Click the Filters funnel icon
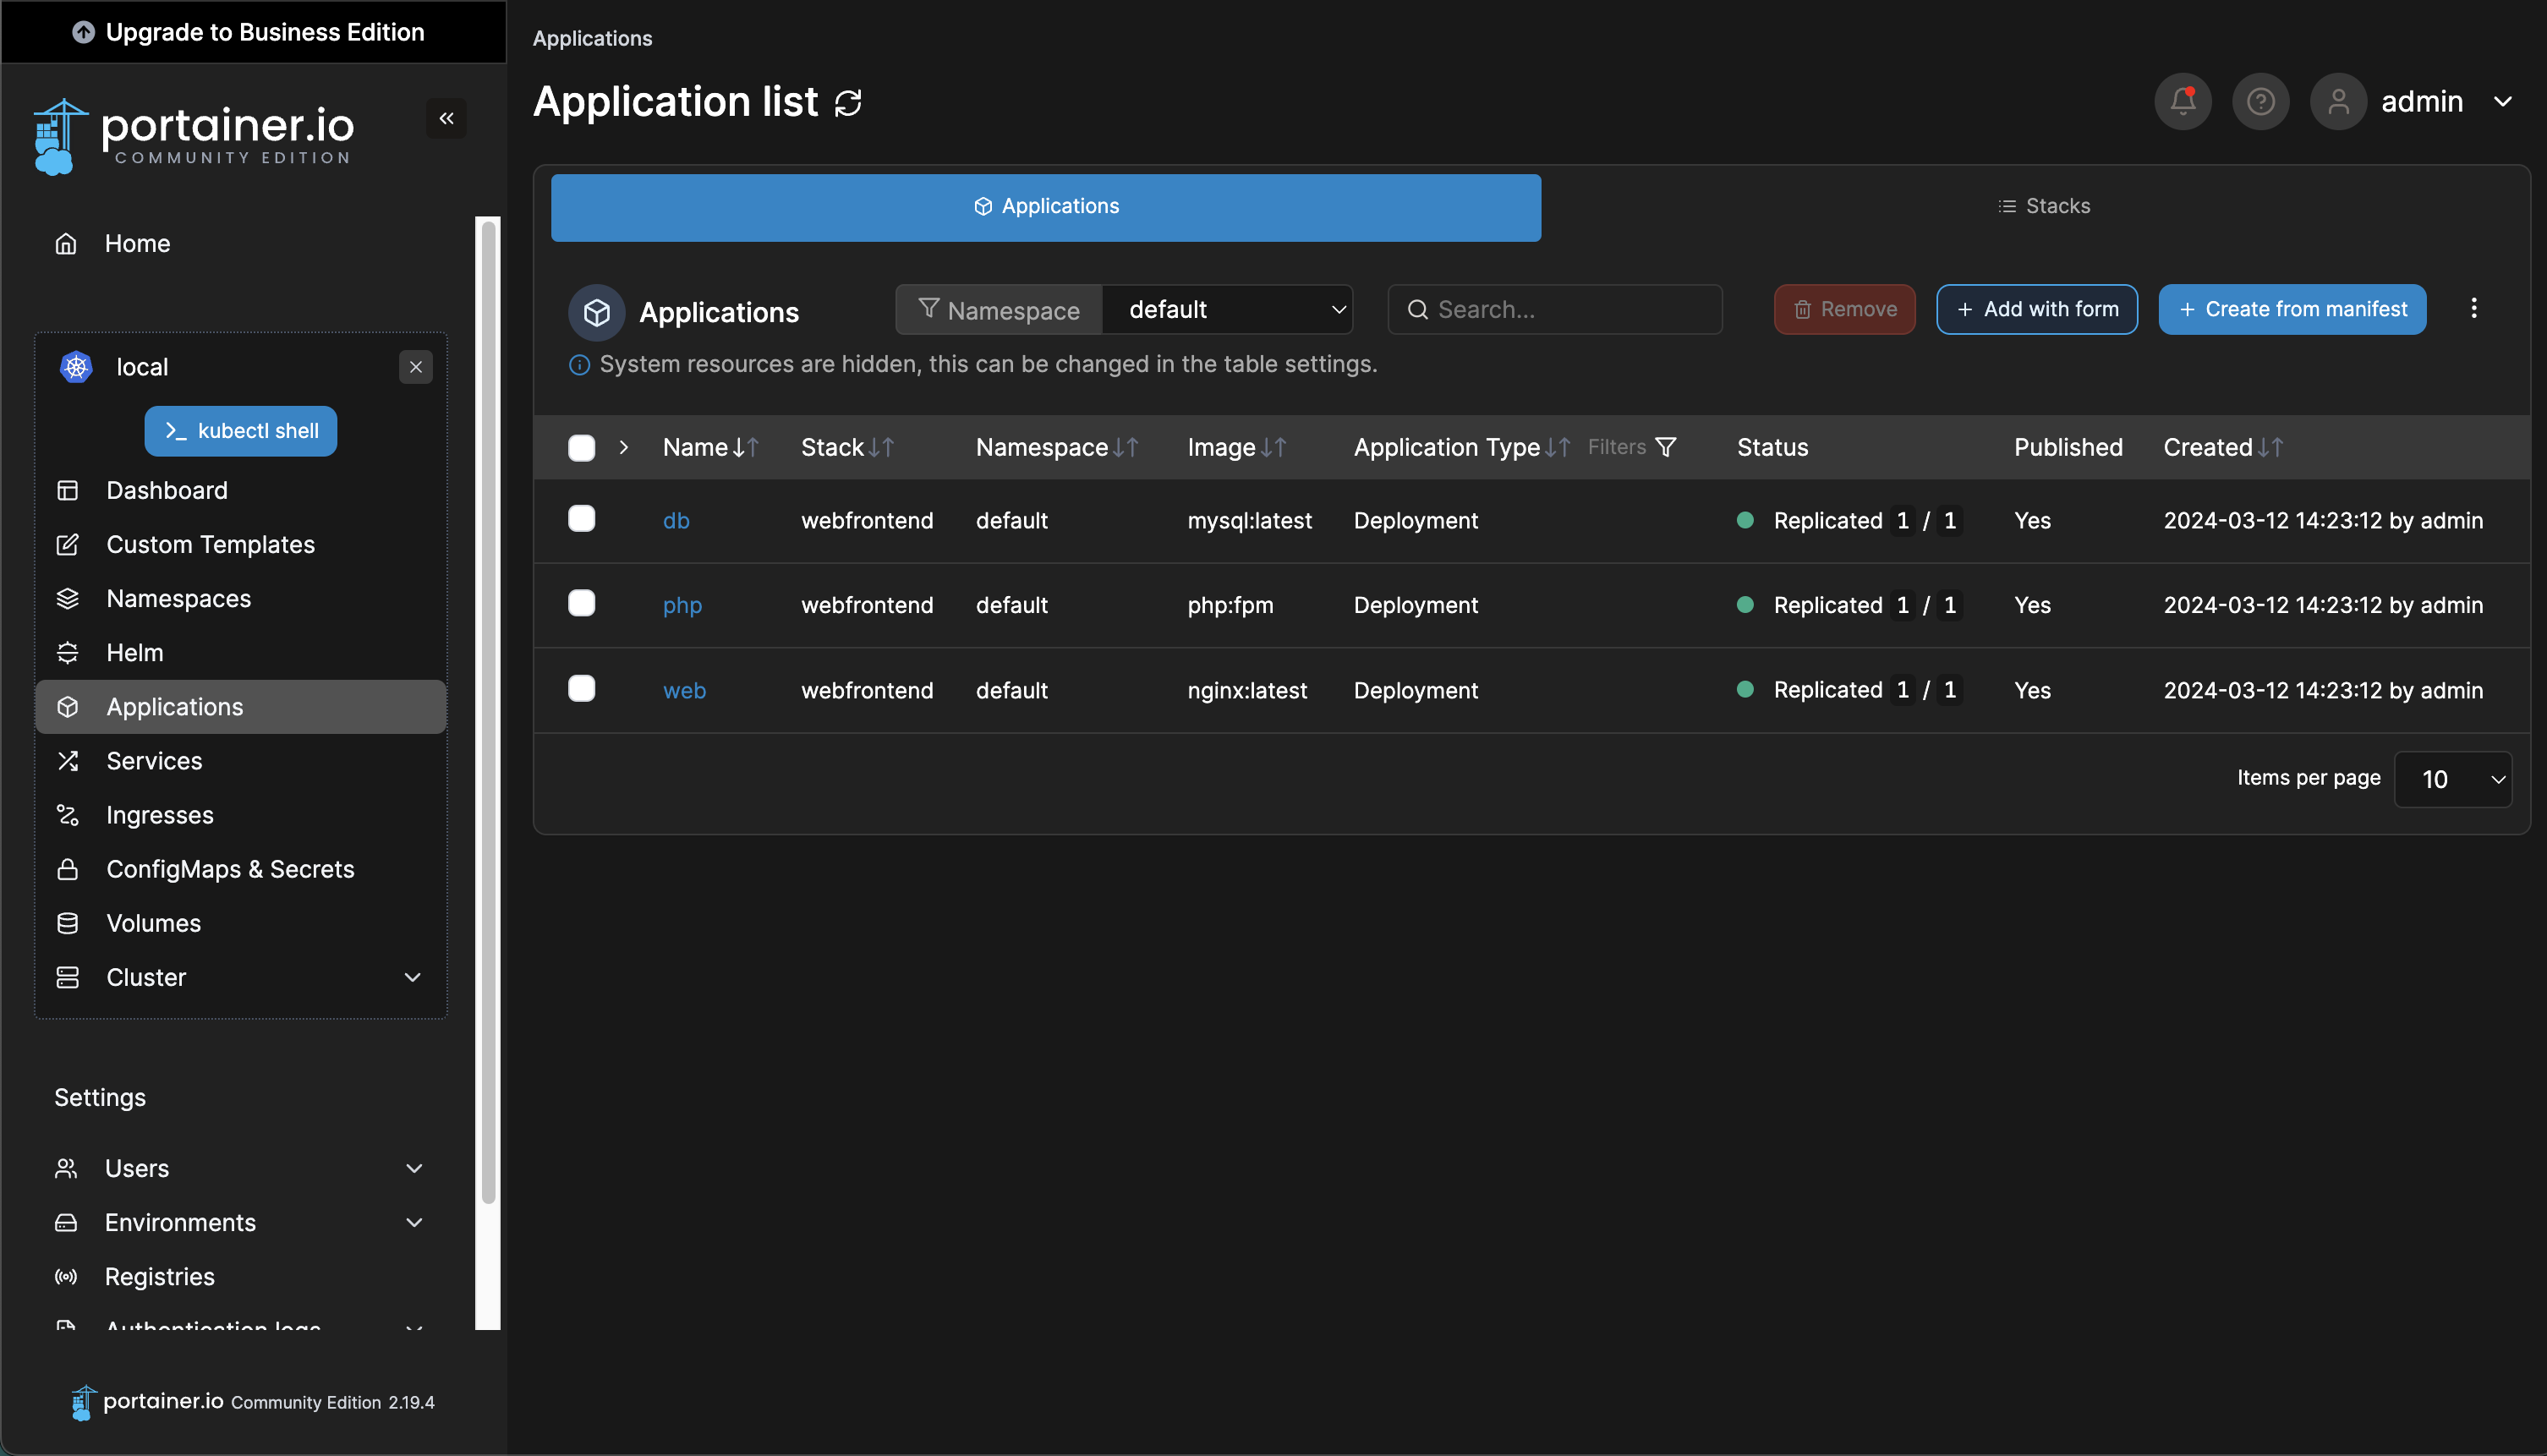The width and height of the screenshot is (2547, 1456). tap(1666, 447)
